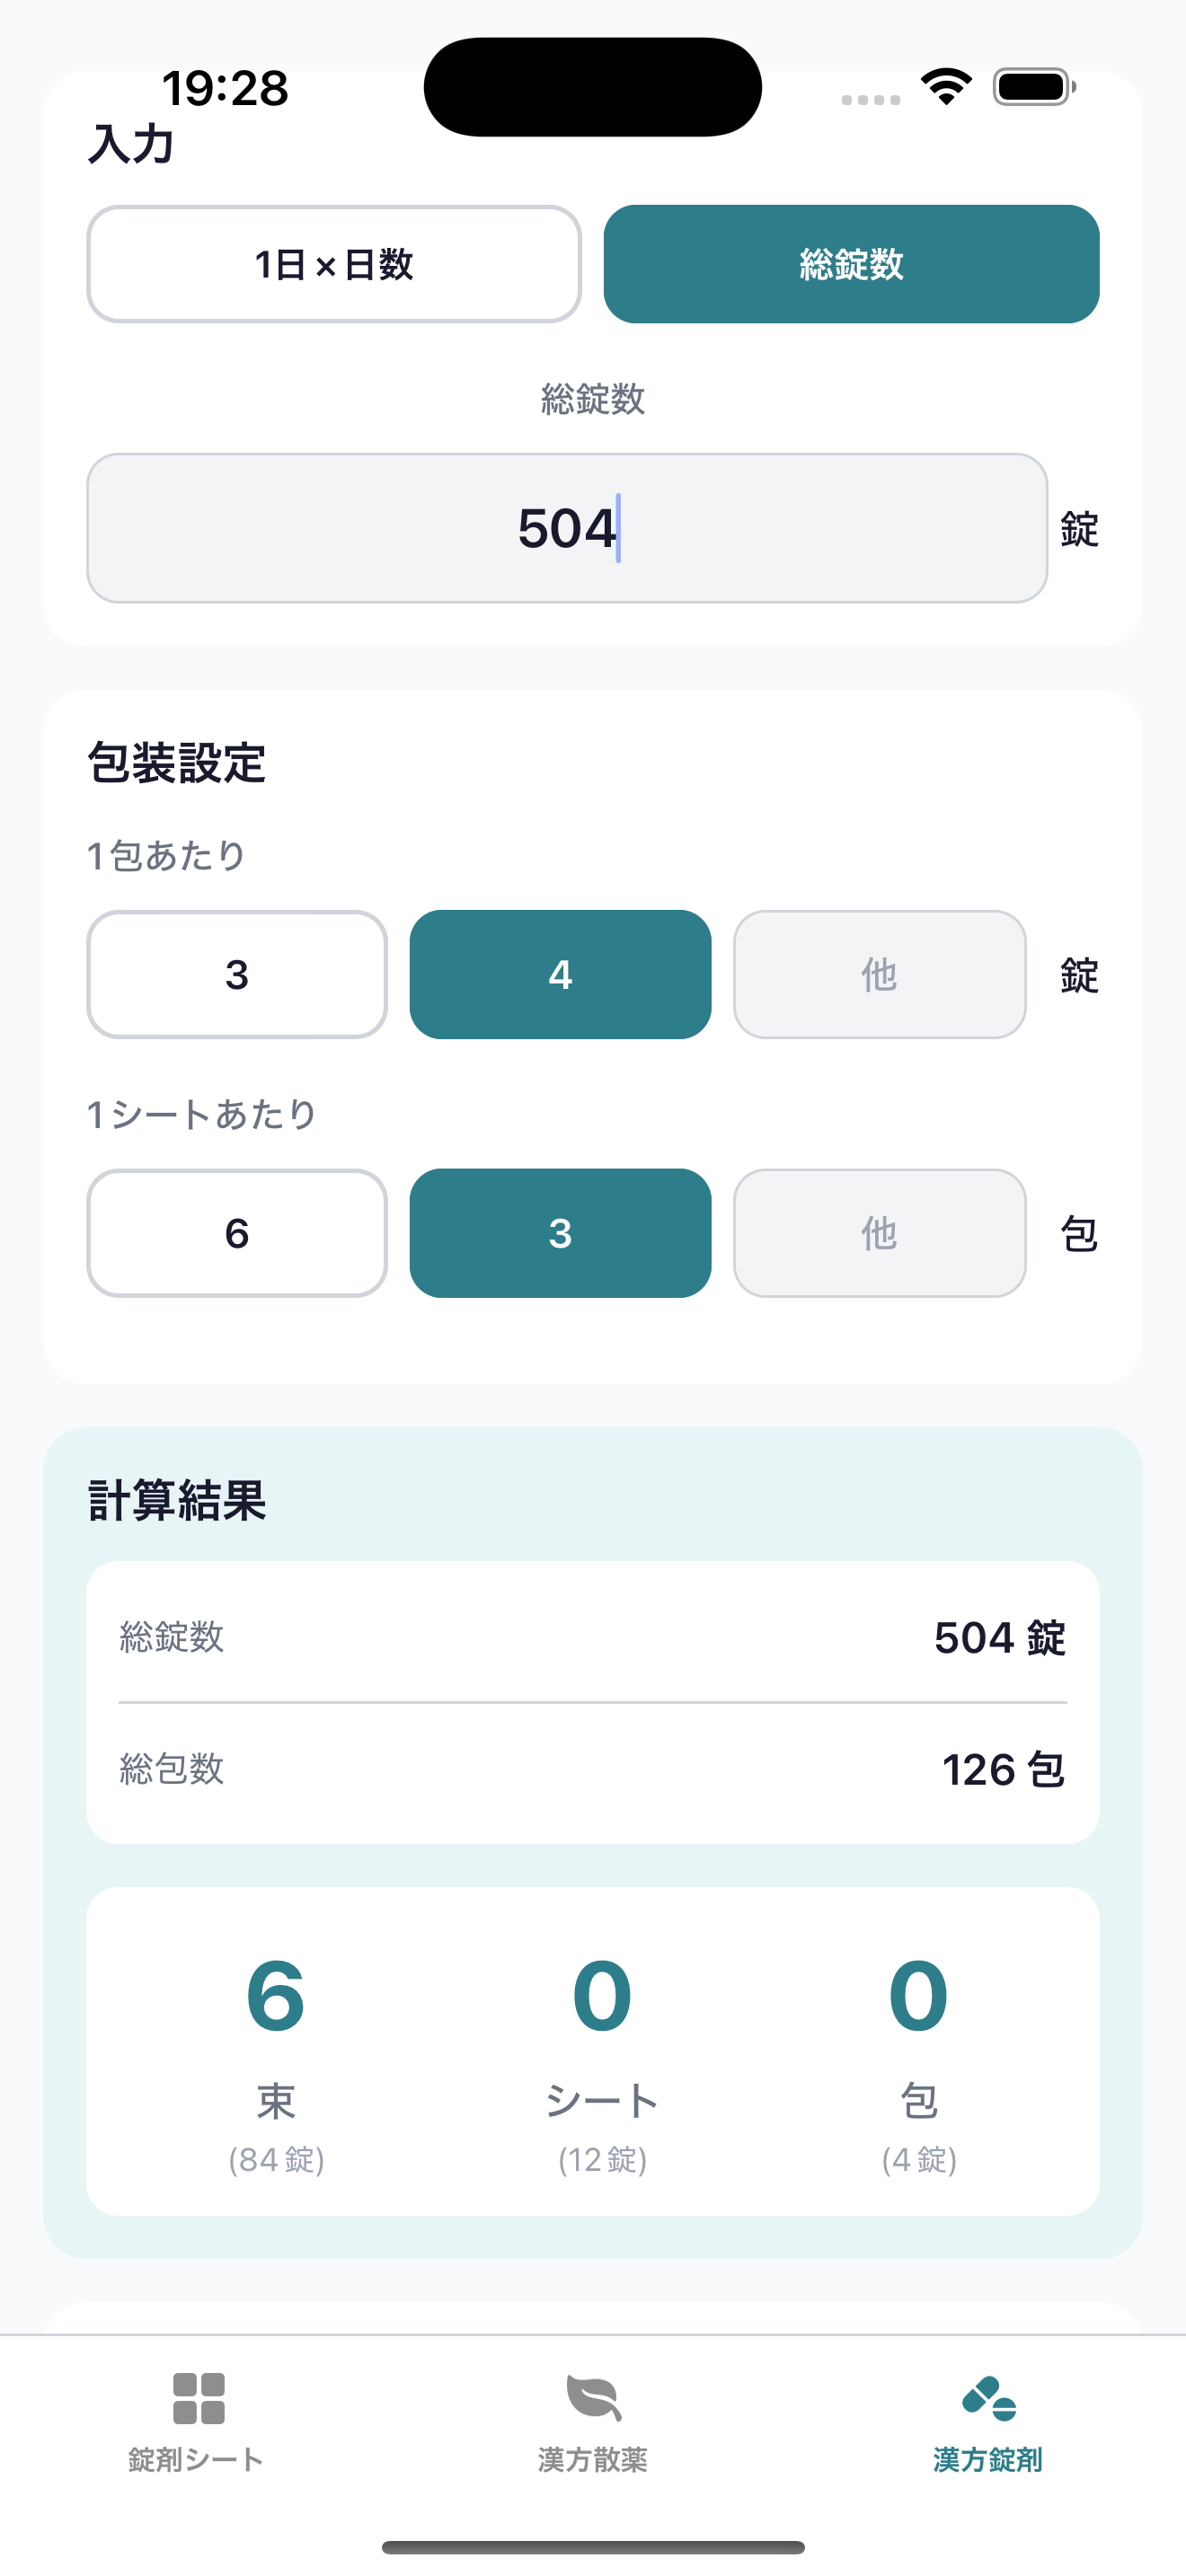
Task: Choose 6 packs per sheet
Action: (x=237, y=1233)
